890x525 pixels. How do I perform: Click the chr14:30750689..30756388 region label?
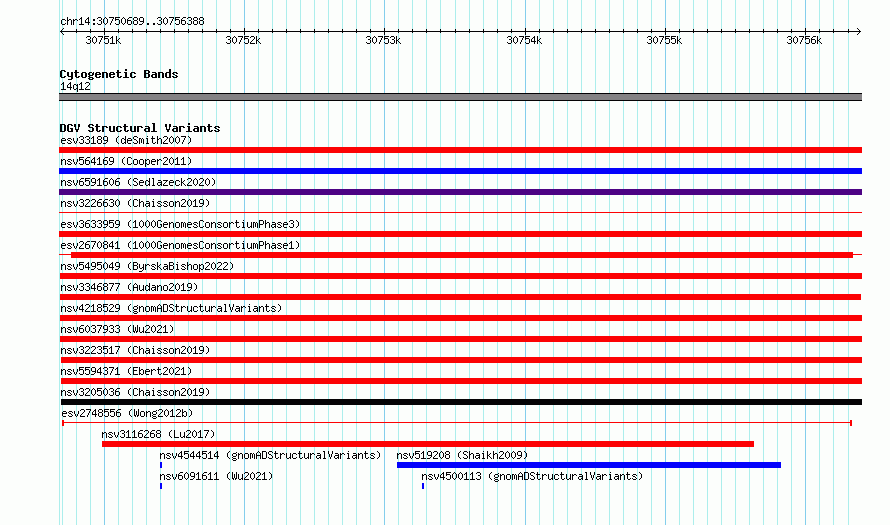[132, 22]
